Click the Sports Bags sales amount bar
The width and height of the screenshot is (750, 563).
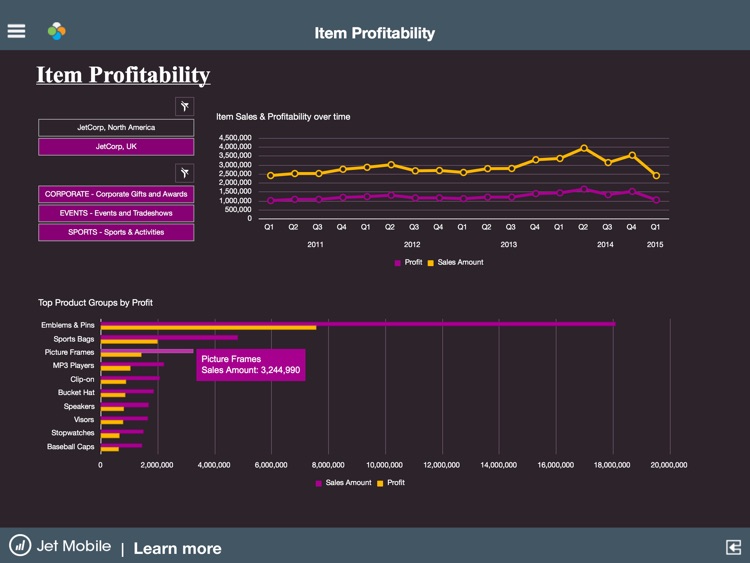168,337
